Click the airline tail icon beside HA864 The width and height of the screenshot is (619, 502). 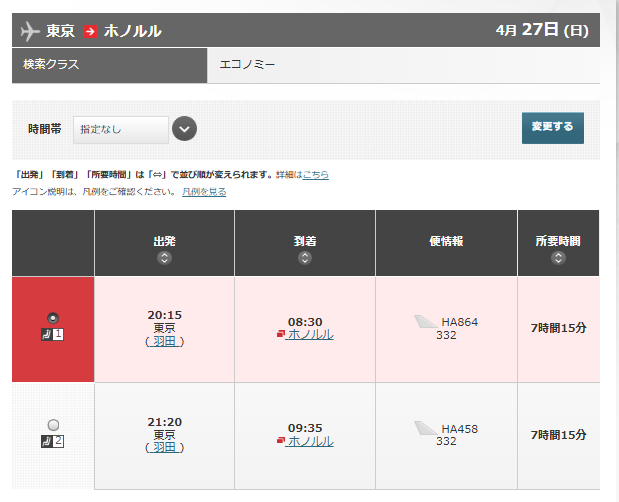(426, 322)
